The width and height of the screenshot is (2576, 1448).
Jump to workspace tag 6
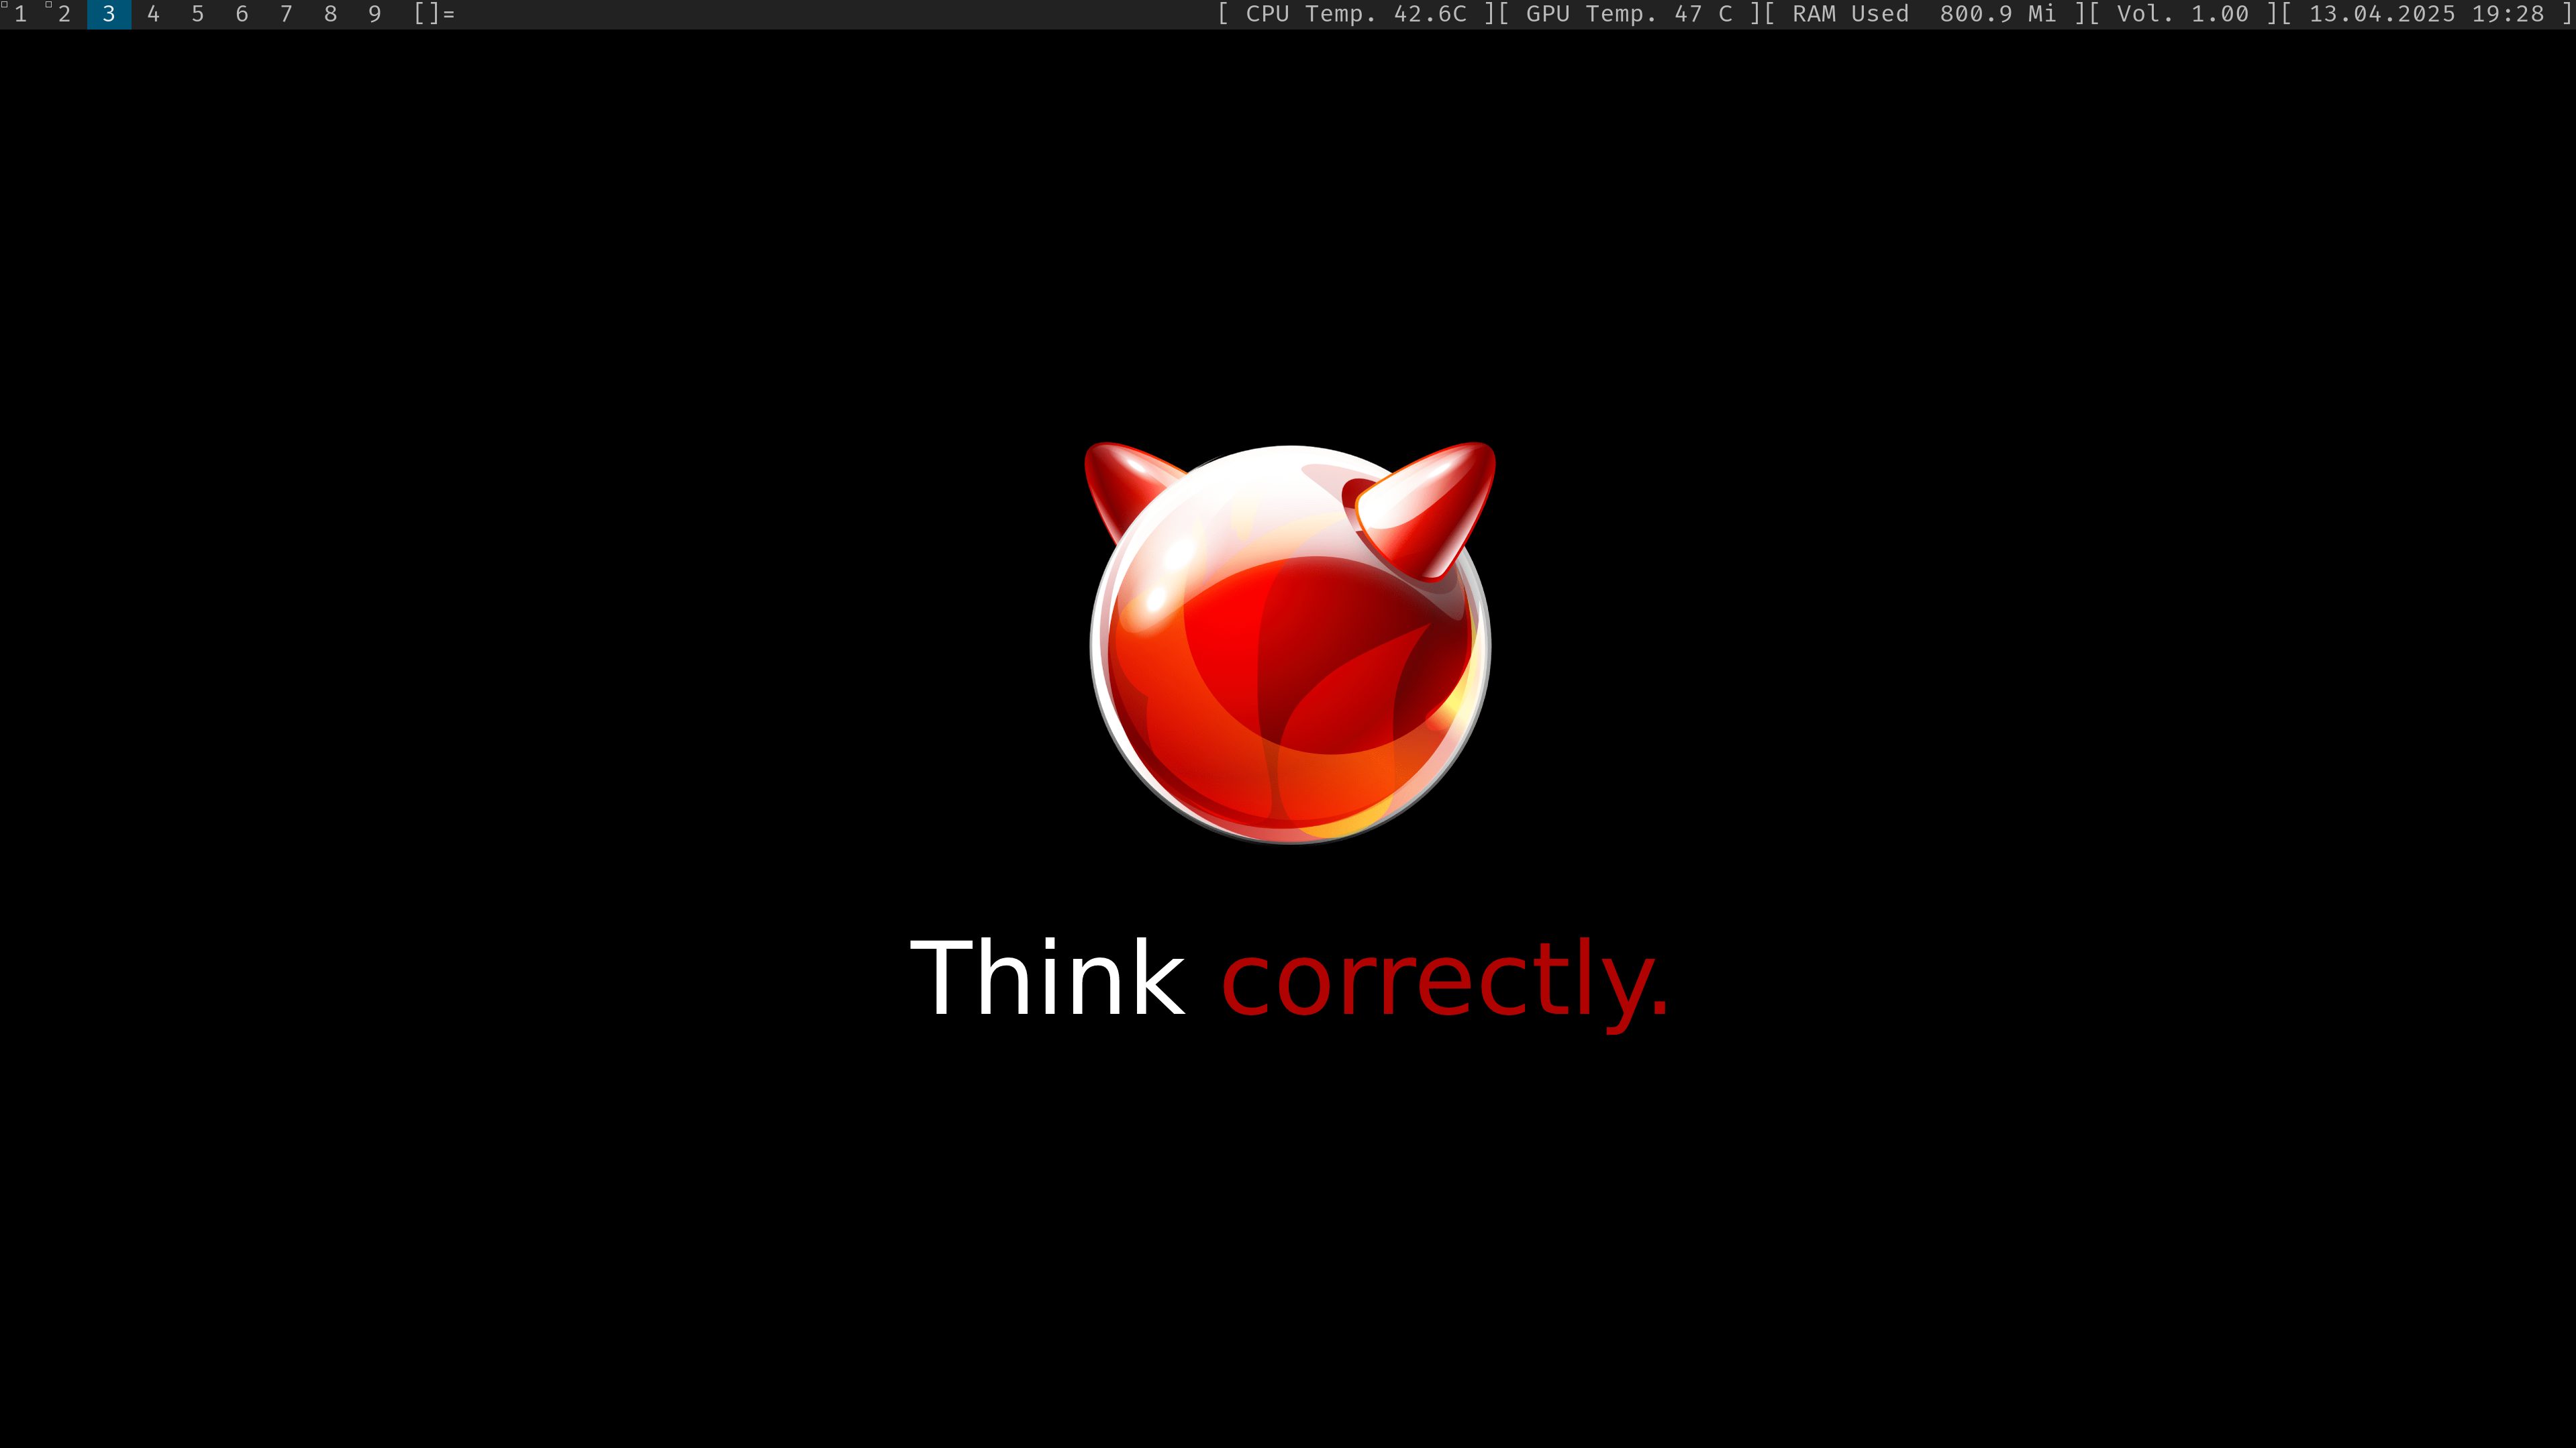[241, 14]
